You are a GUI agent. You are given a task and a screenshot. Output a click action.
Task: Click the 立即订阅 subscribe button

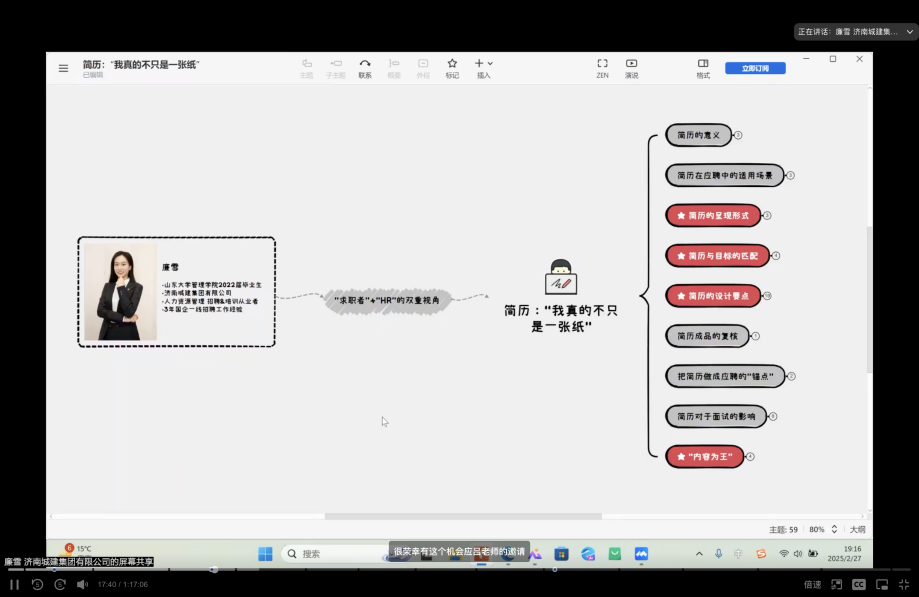pyautogui.click(x=755, y=68)
